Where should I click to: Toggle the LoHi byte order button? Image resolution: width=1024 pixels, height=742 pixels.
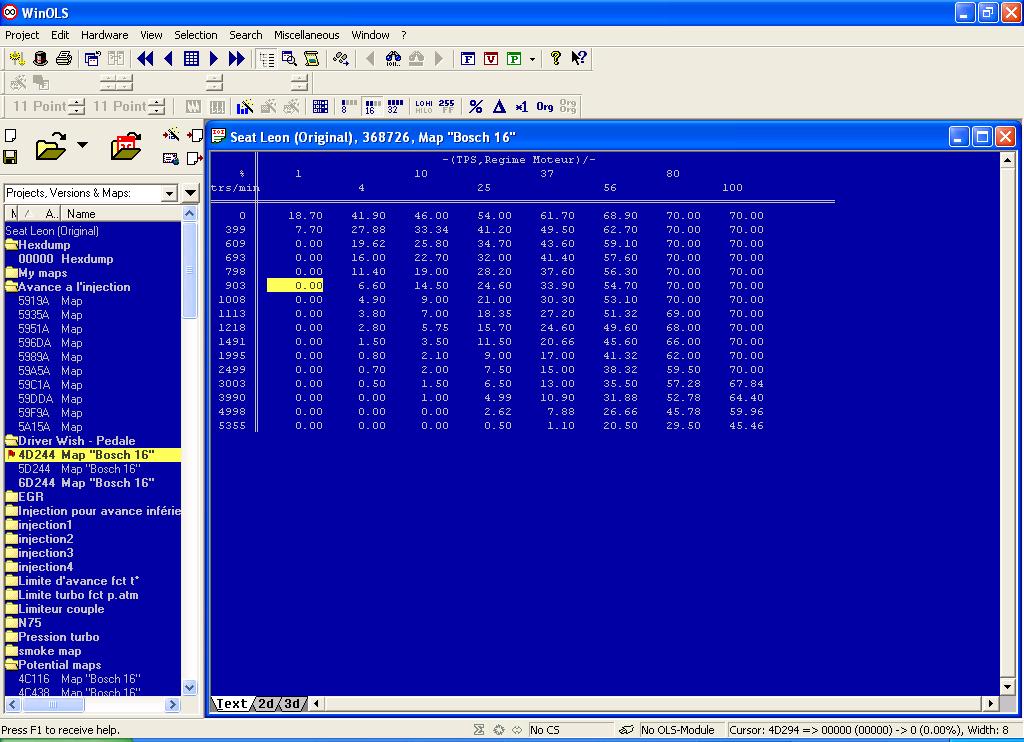[423, 106]
